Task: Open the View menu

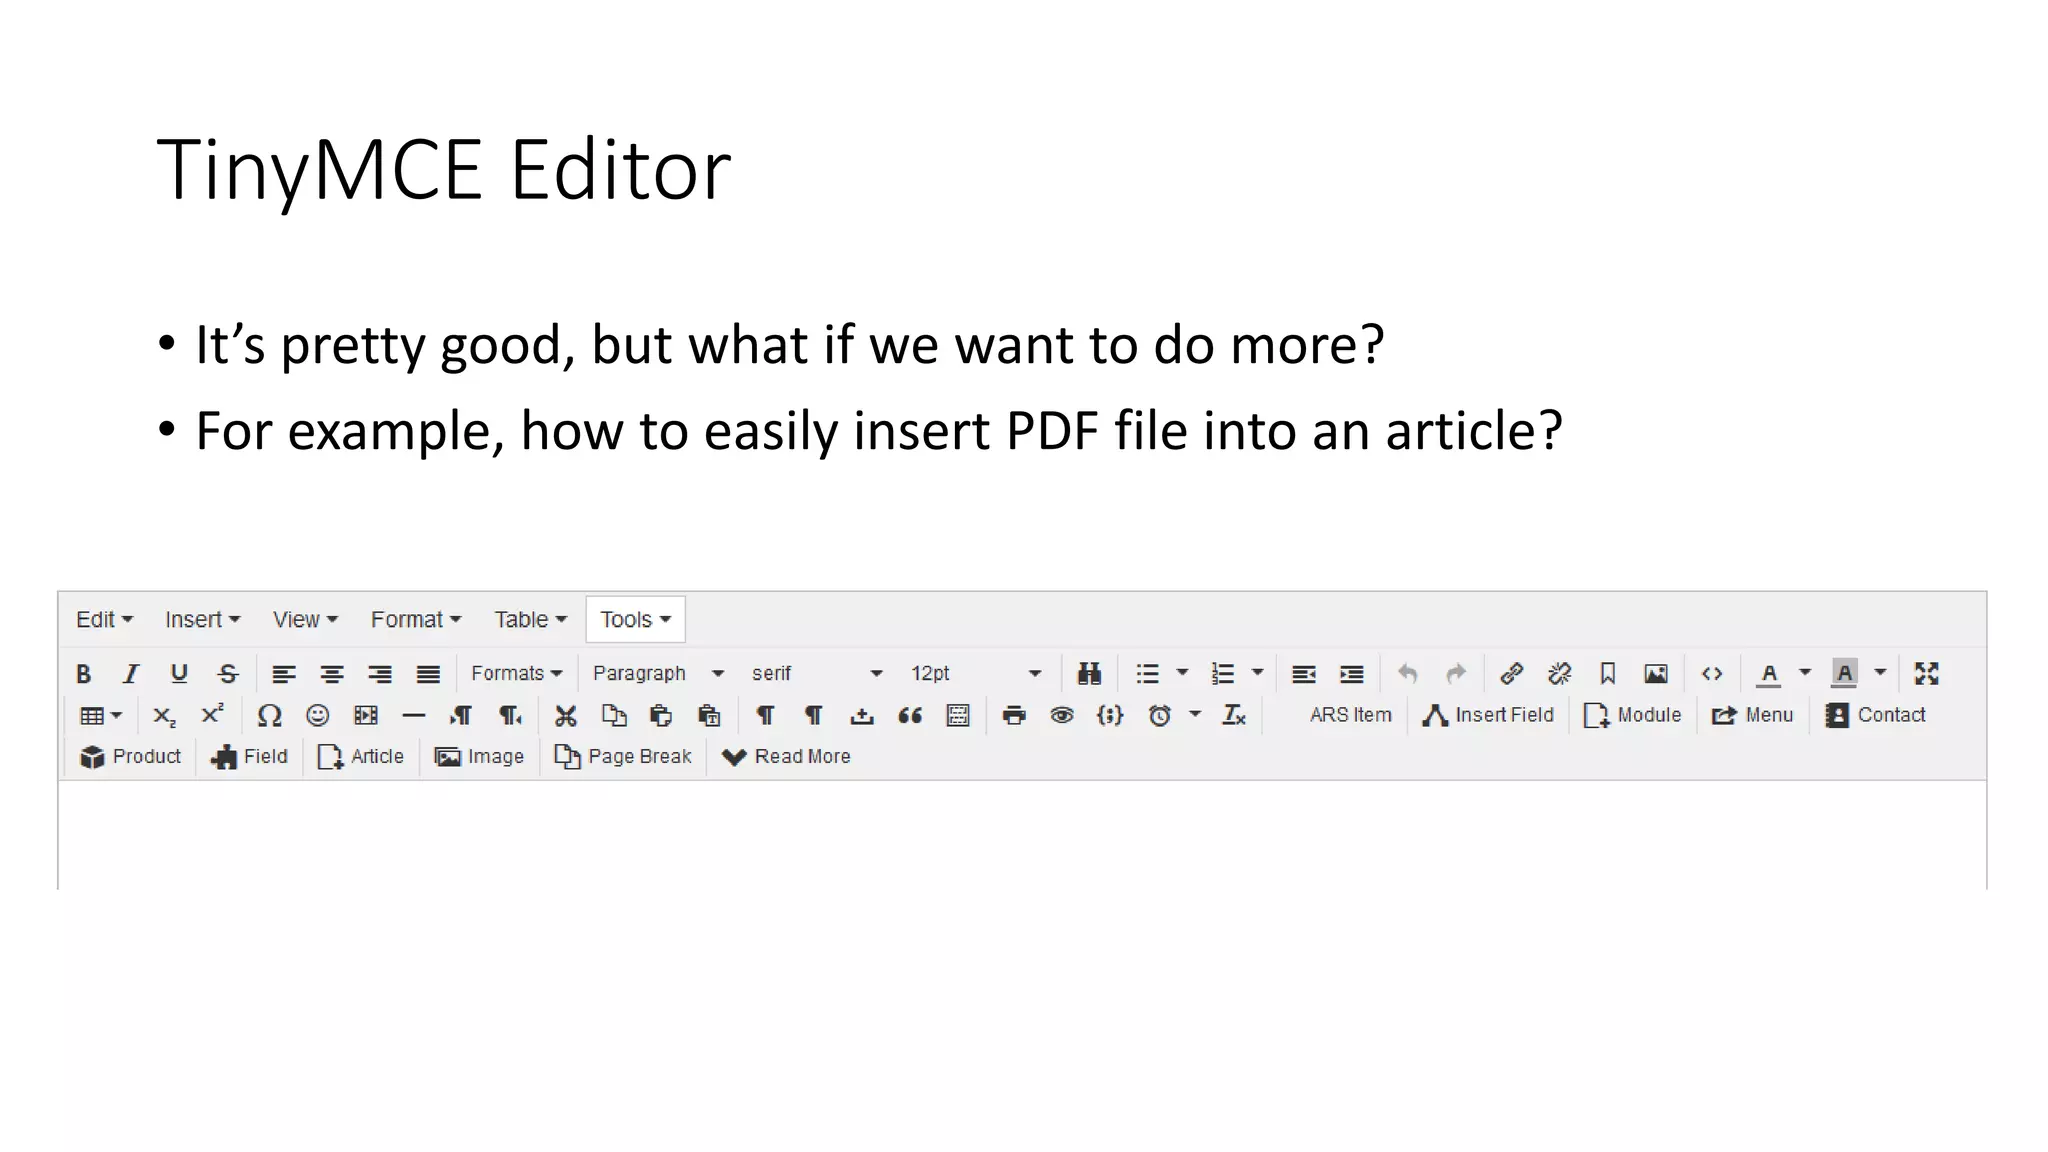Action: [x=305, y=620]
